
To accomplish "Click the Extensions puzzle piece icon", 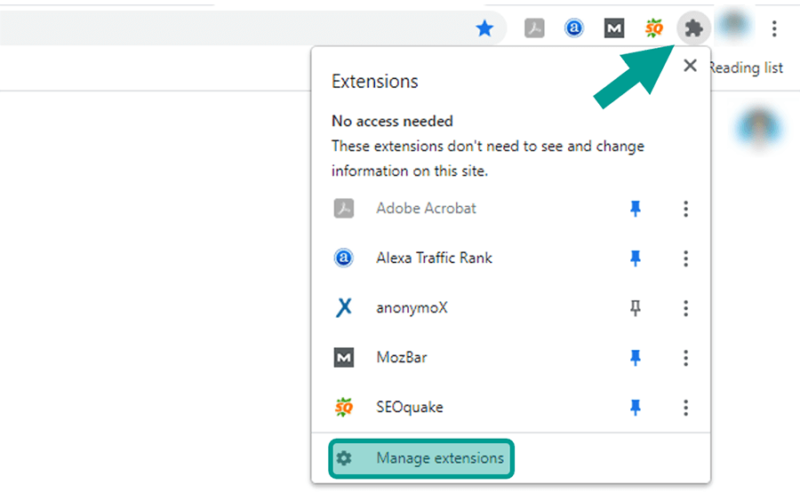I will 693,28.
